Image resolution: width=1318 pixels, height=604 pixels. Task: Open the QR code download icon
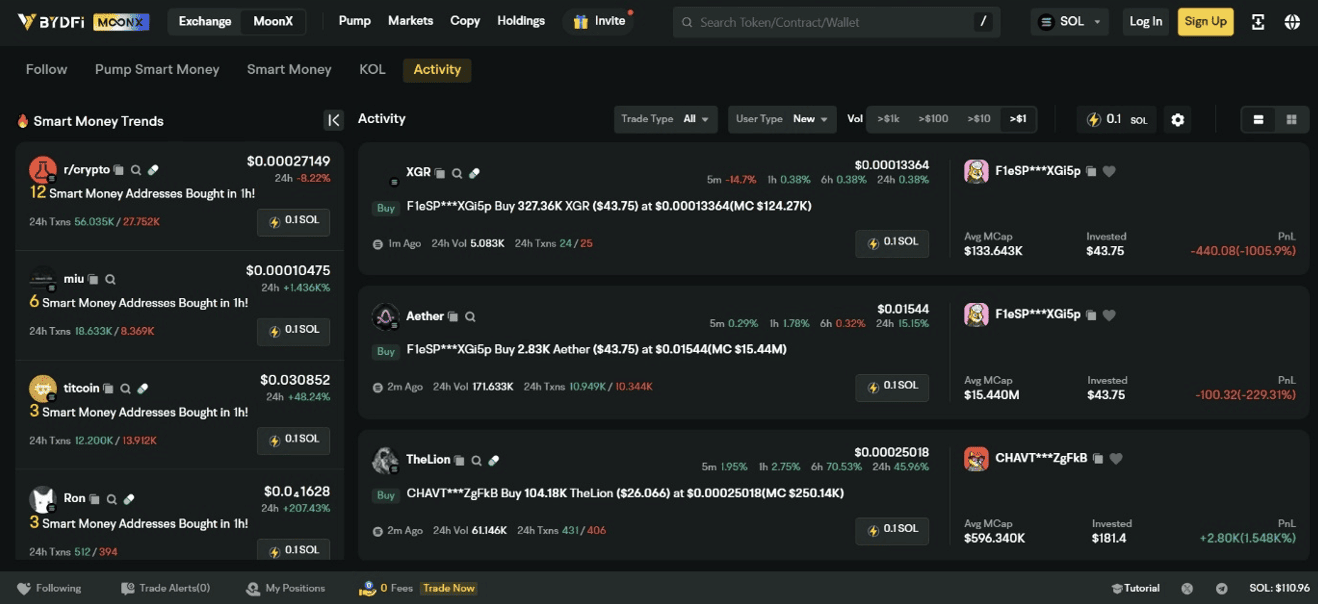tap(1258, 22)
